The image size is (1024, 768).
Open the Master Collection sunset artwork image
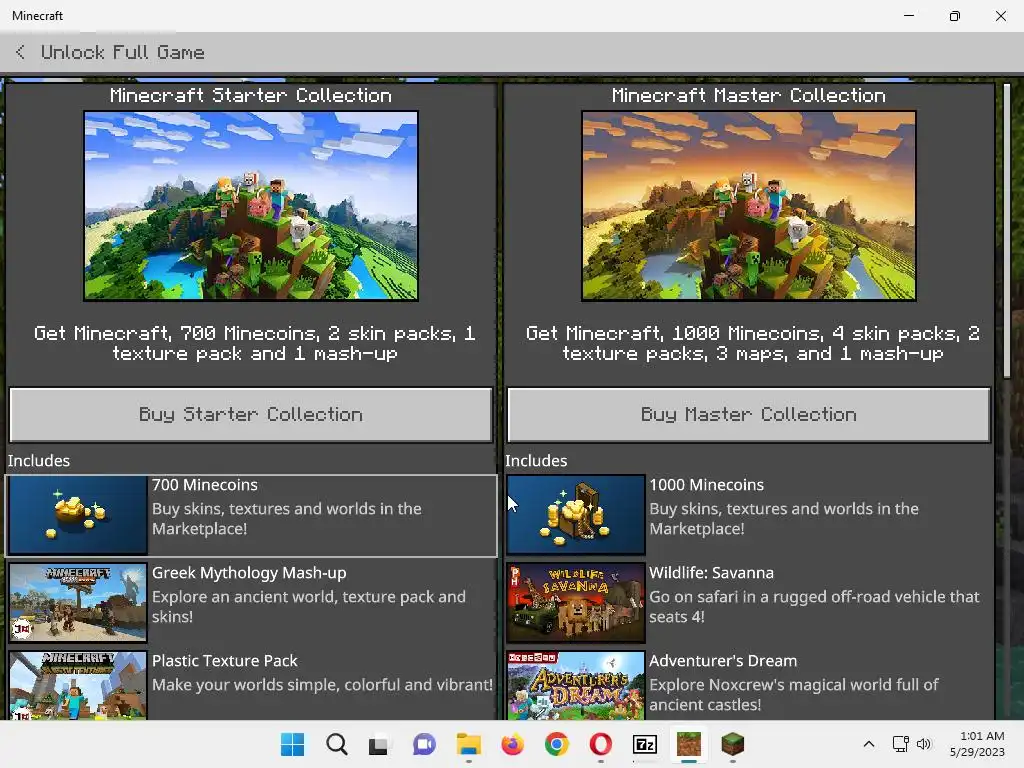[748, 206]
